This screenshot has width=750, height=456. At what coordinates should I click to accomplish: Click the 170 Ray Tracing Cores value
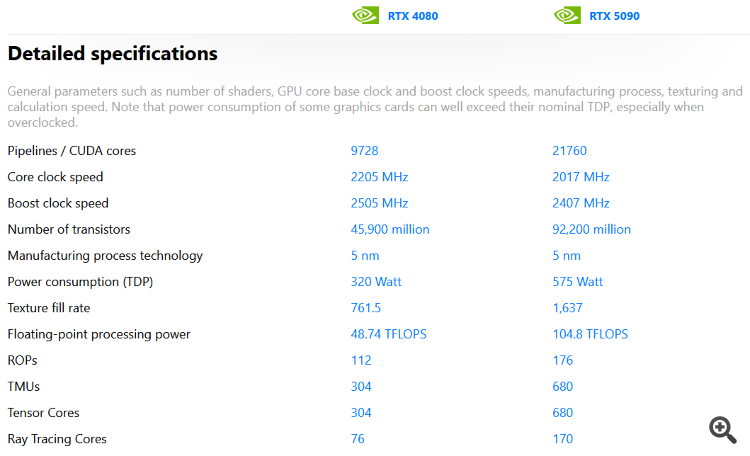pos(562,439)
